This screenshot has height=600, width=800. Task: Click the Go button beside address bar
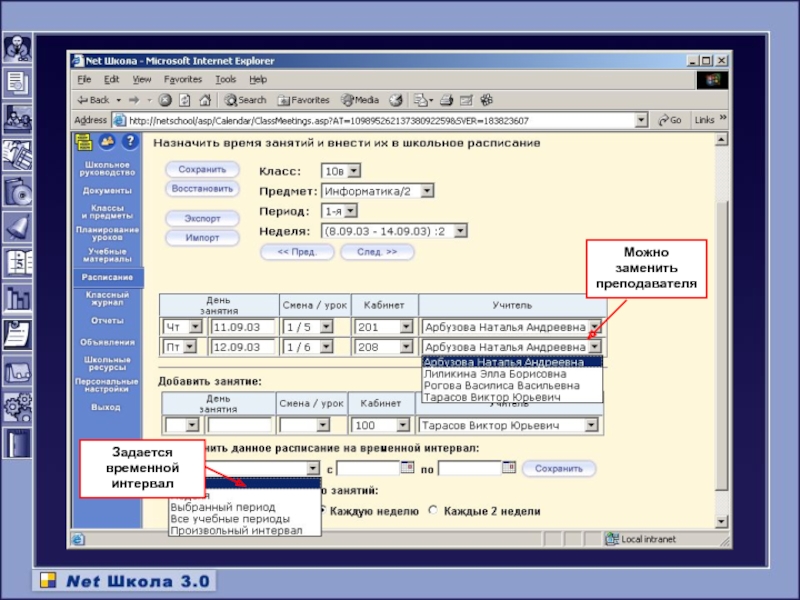pyautogui.click(x=669, y=120)
